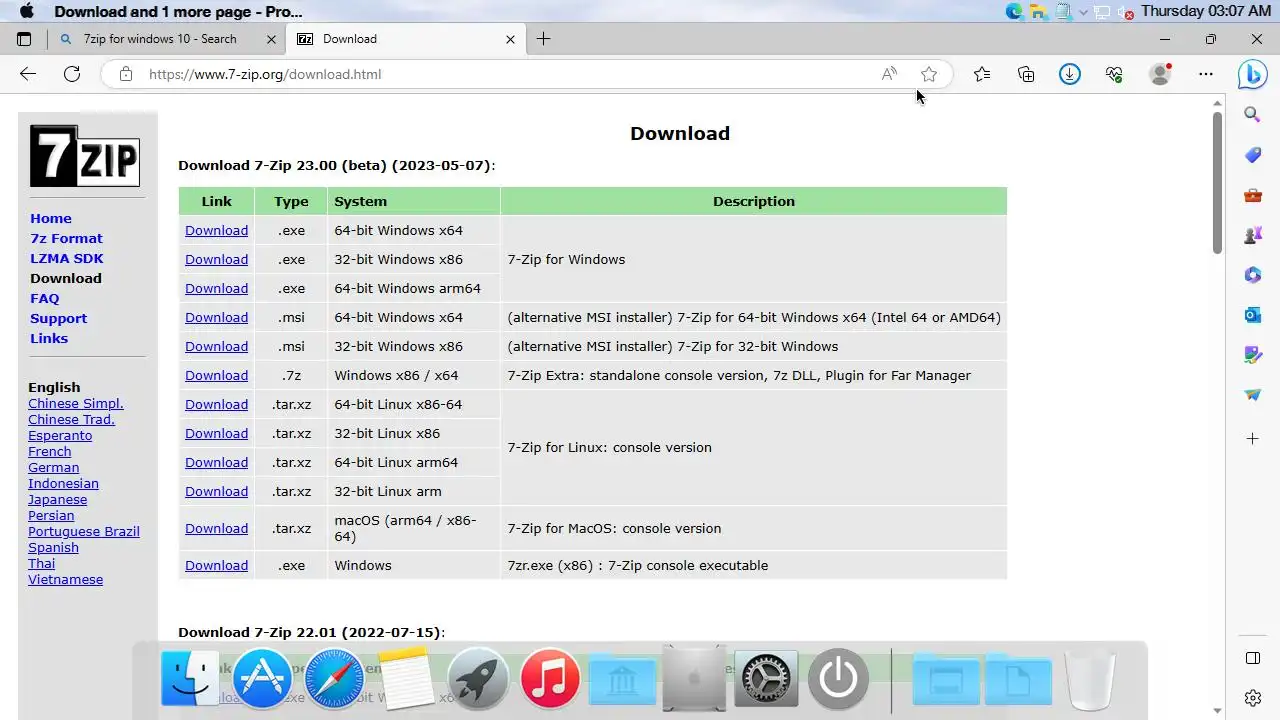Open Finder from the dock
This screenshot has width=1280, height=720.
190,678
